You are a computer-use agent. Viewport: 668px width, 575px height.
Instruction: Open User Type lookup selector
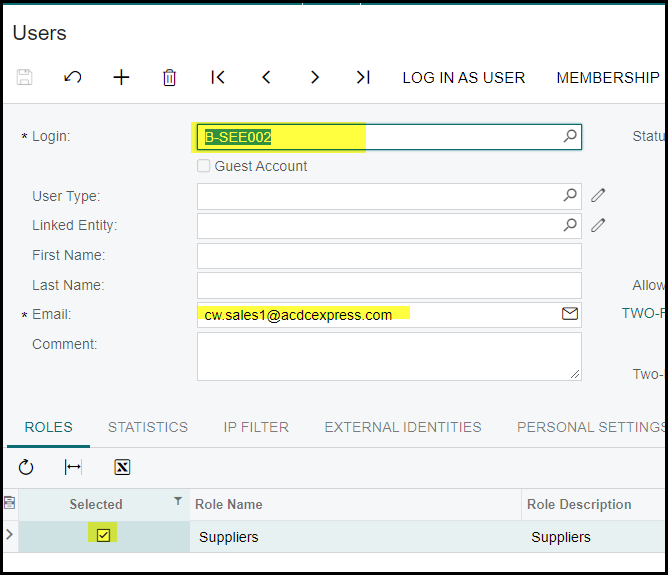[570, 196]
